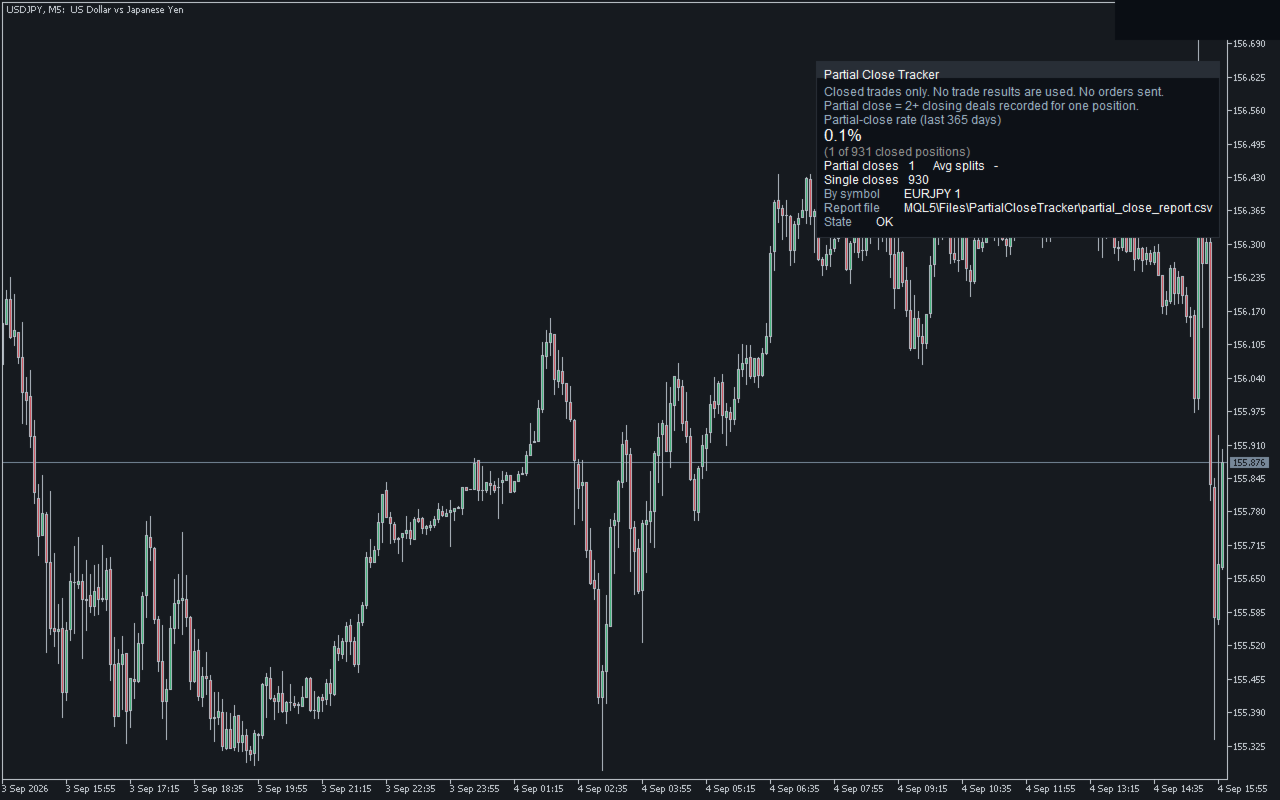Click the 155.325 level on price axis
Image resolution: width=1280 pixels, height=800 pixels.
[x=1250, y=747]
